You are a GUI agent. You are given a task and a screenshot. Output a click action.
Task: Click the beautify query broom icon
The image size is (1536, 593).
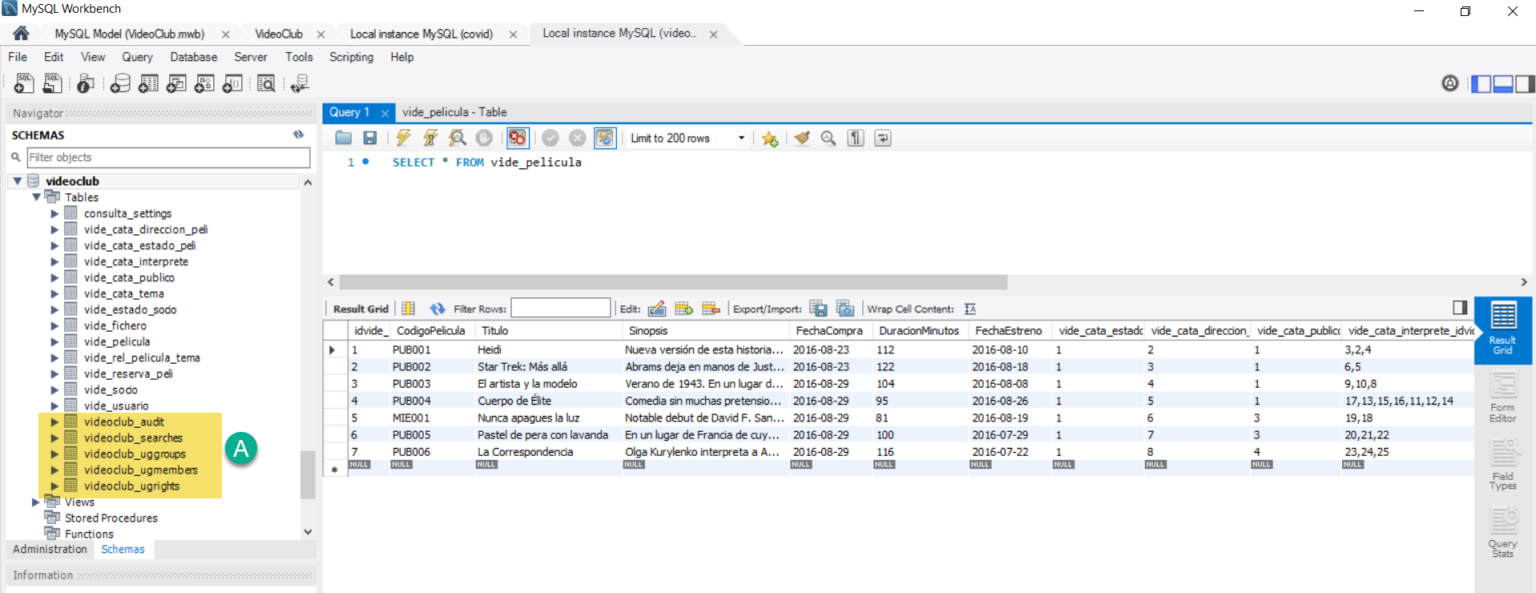point(801,139)
